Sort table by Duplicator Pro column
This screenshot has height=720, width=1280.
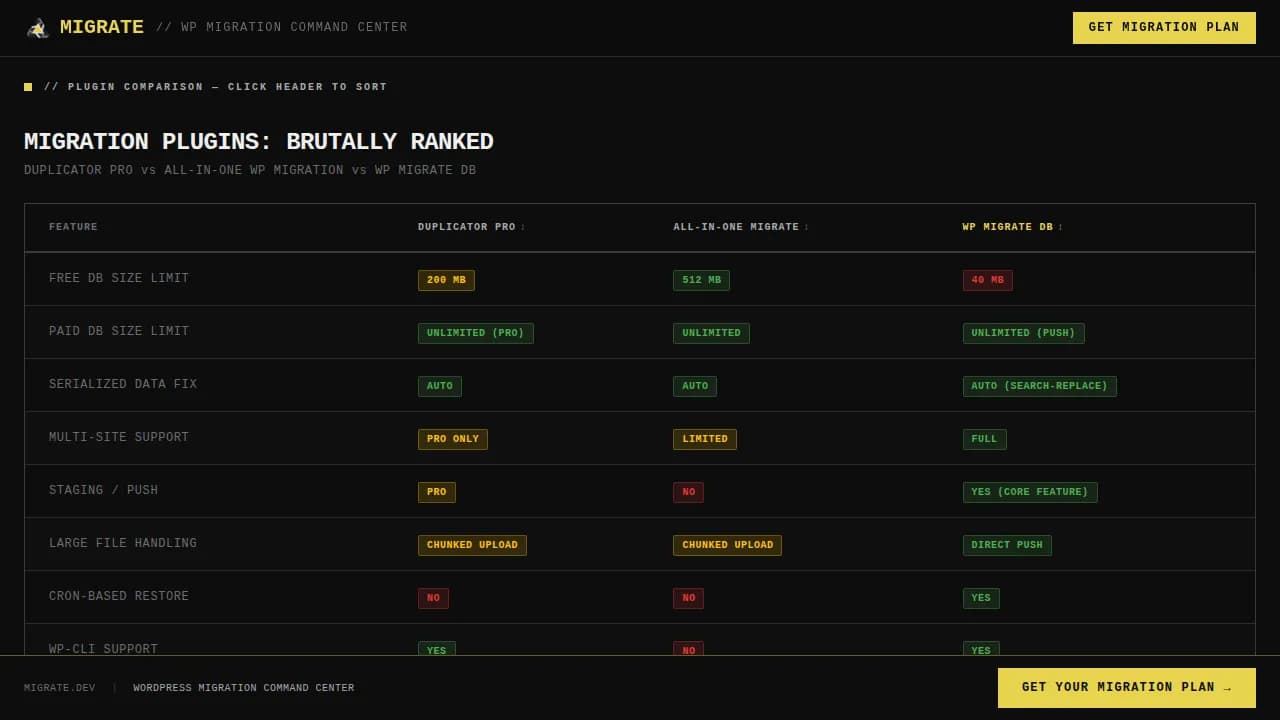tap(471, 227)
